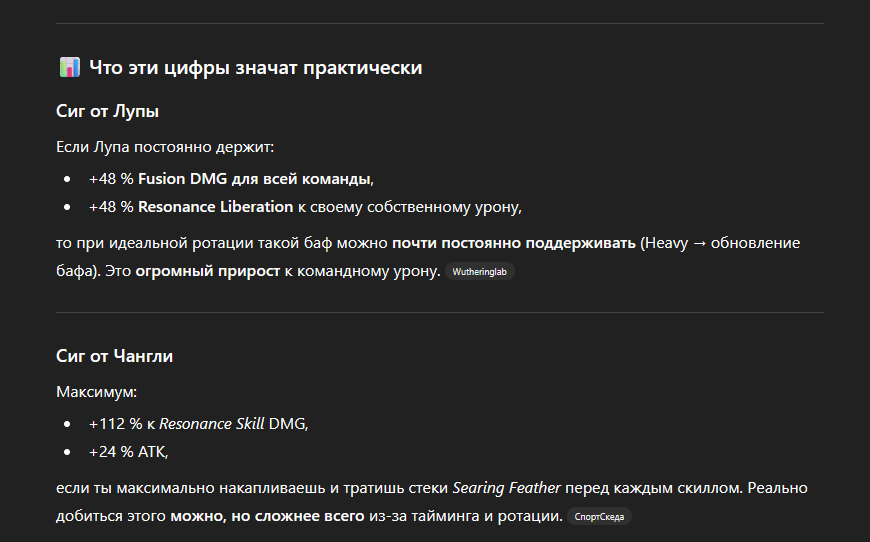Click 'Если Лупа постоянно держит:' line

[x=165, y=147]
